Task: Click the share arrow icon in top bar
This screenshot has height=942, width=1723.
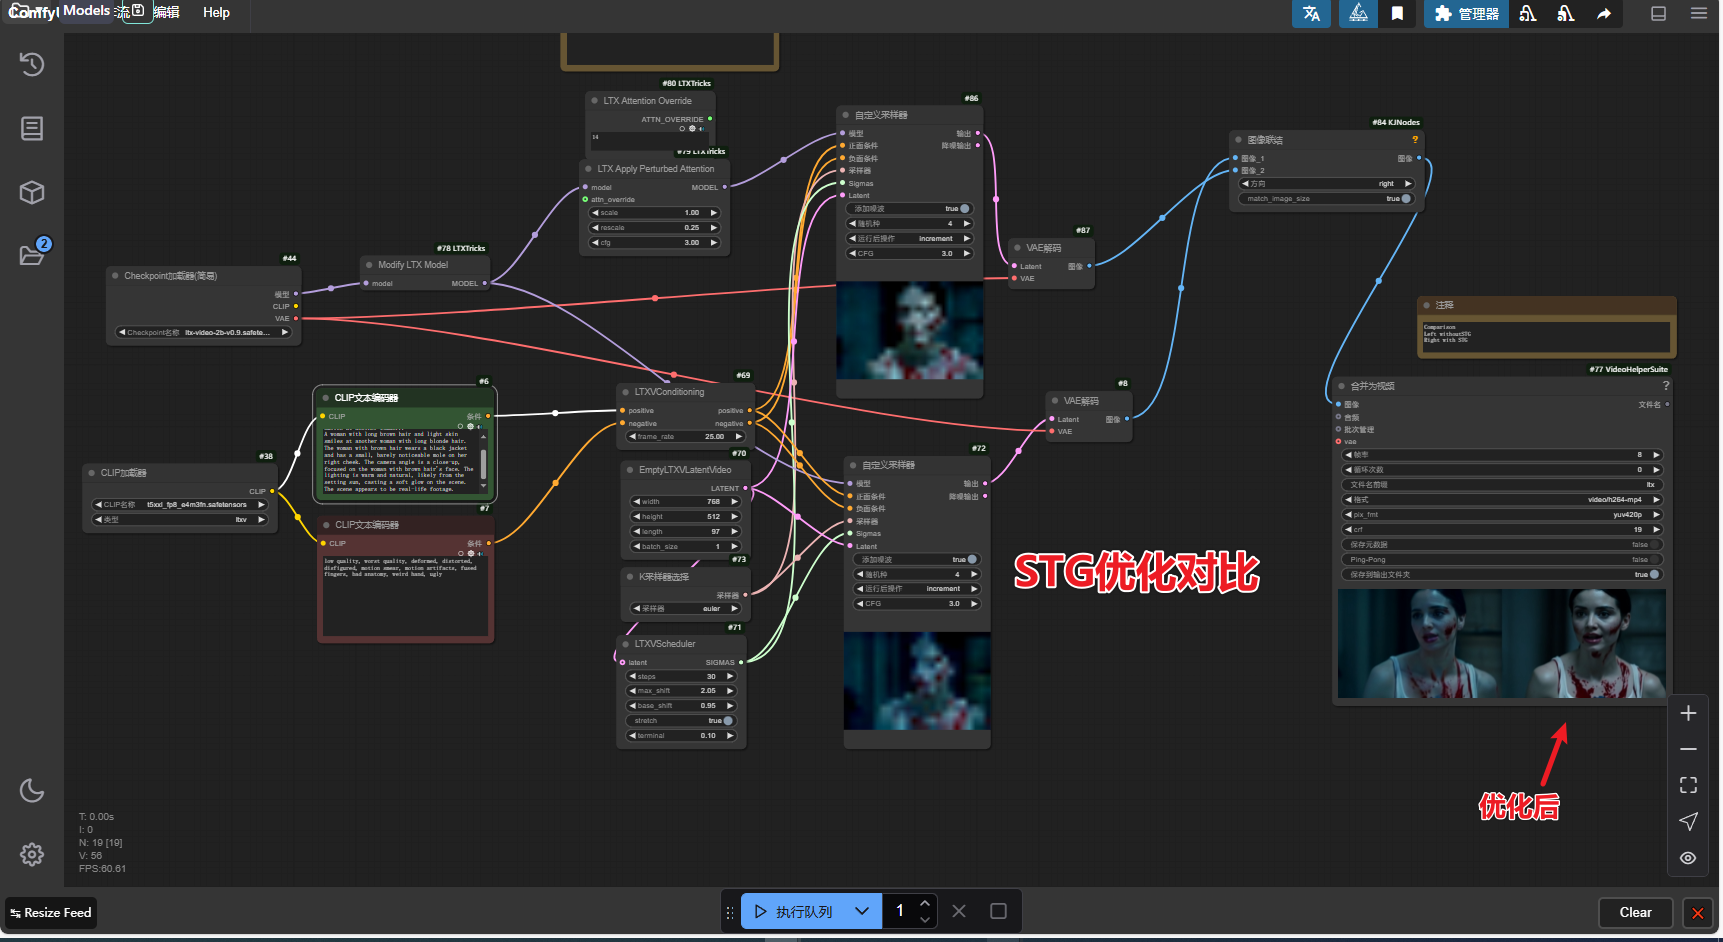Action: point(1604,14)
